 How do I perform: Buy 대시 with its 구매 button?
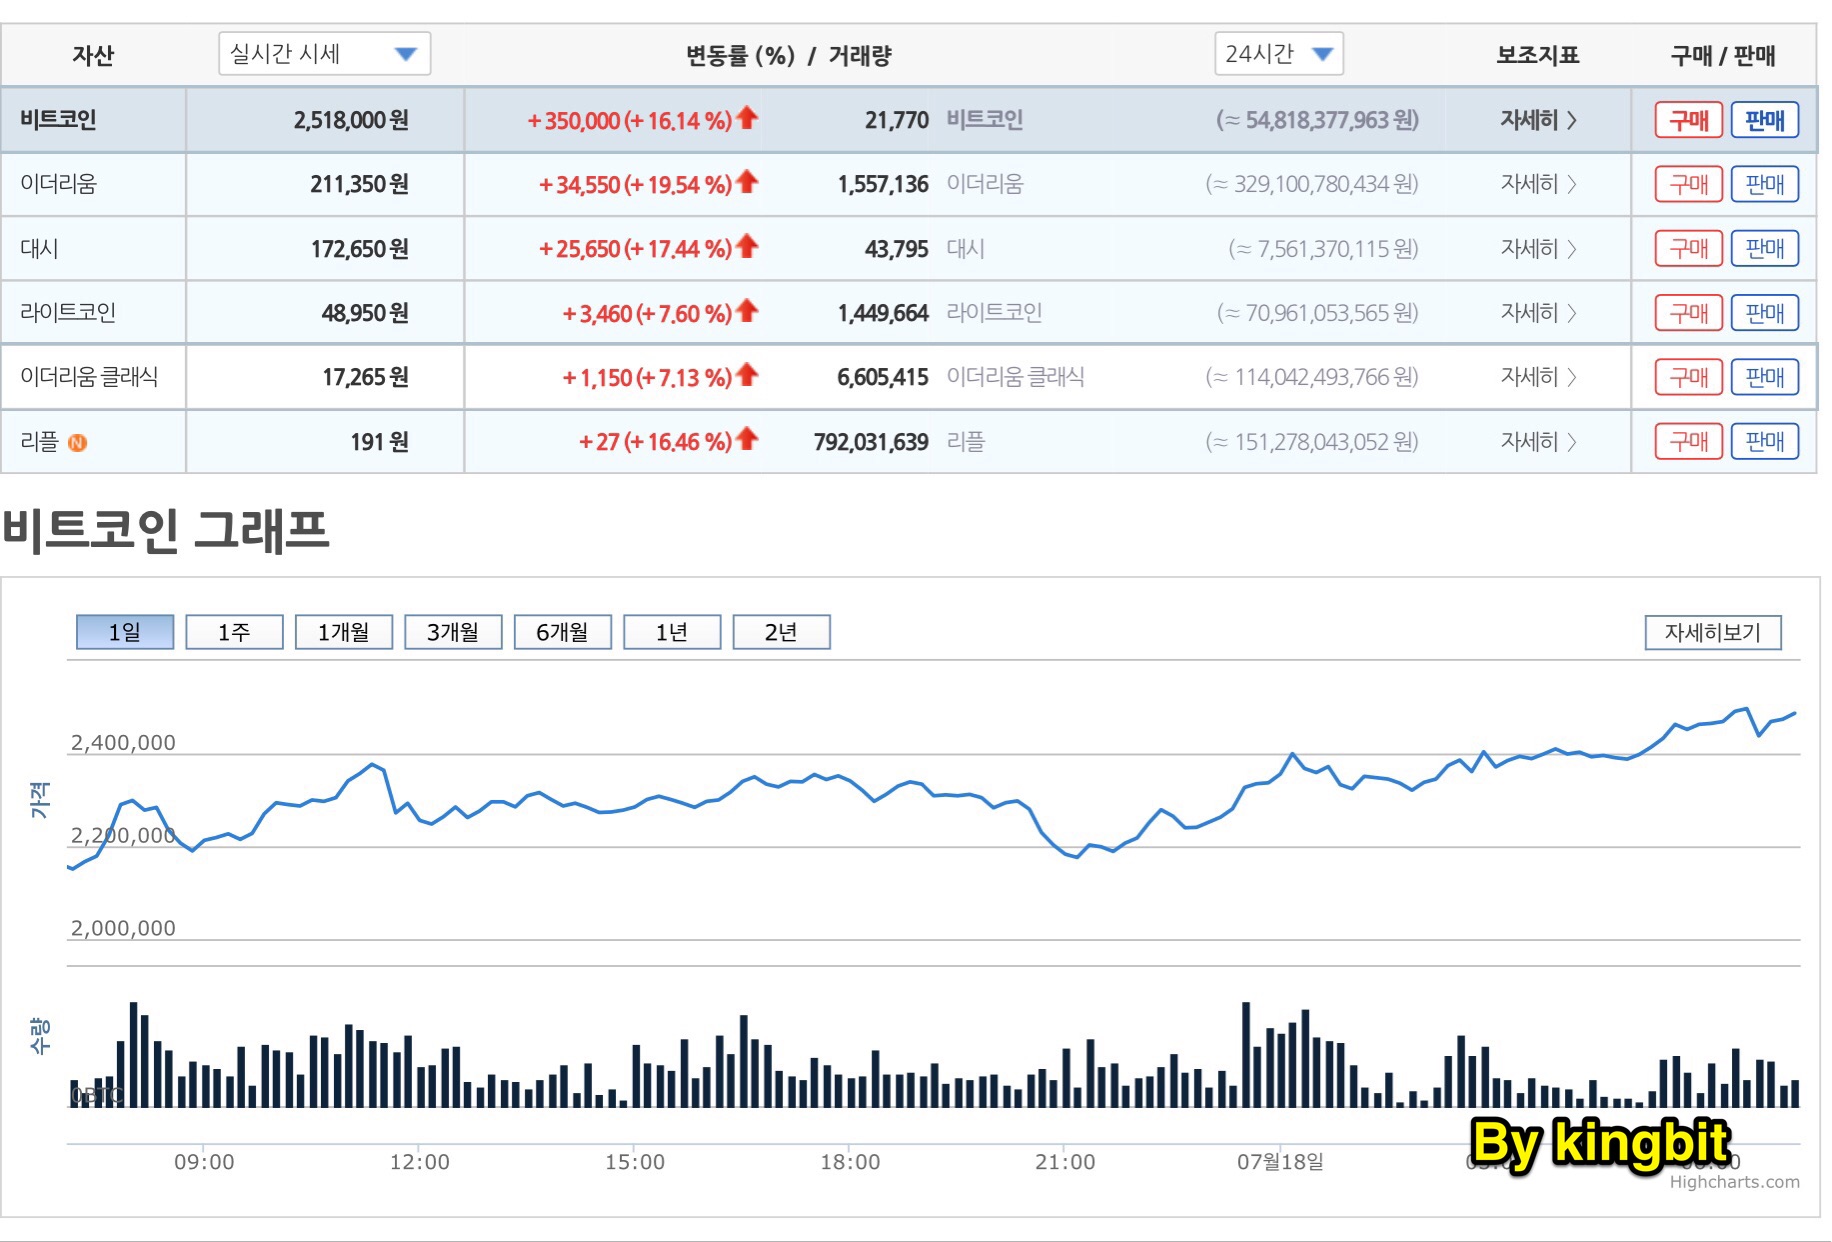(1689, 248)
